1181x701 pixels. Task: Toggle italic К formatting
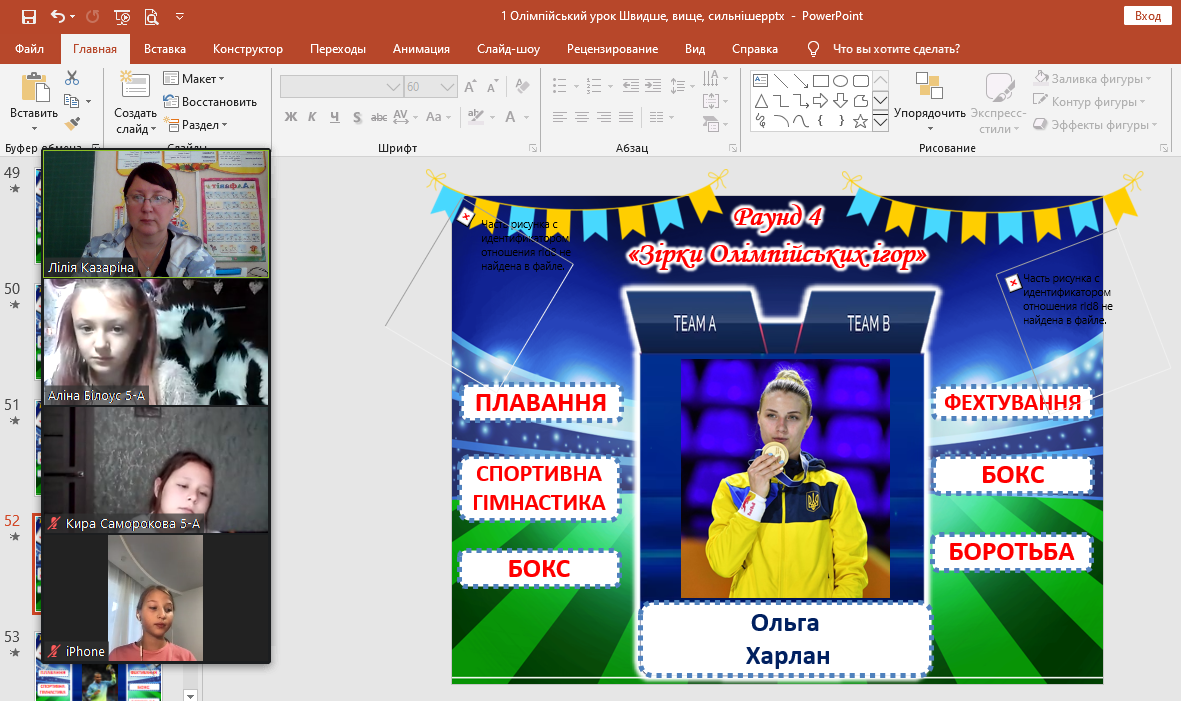[313, 117]
